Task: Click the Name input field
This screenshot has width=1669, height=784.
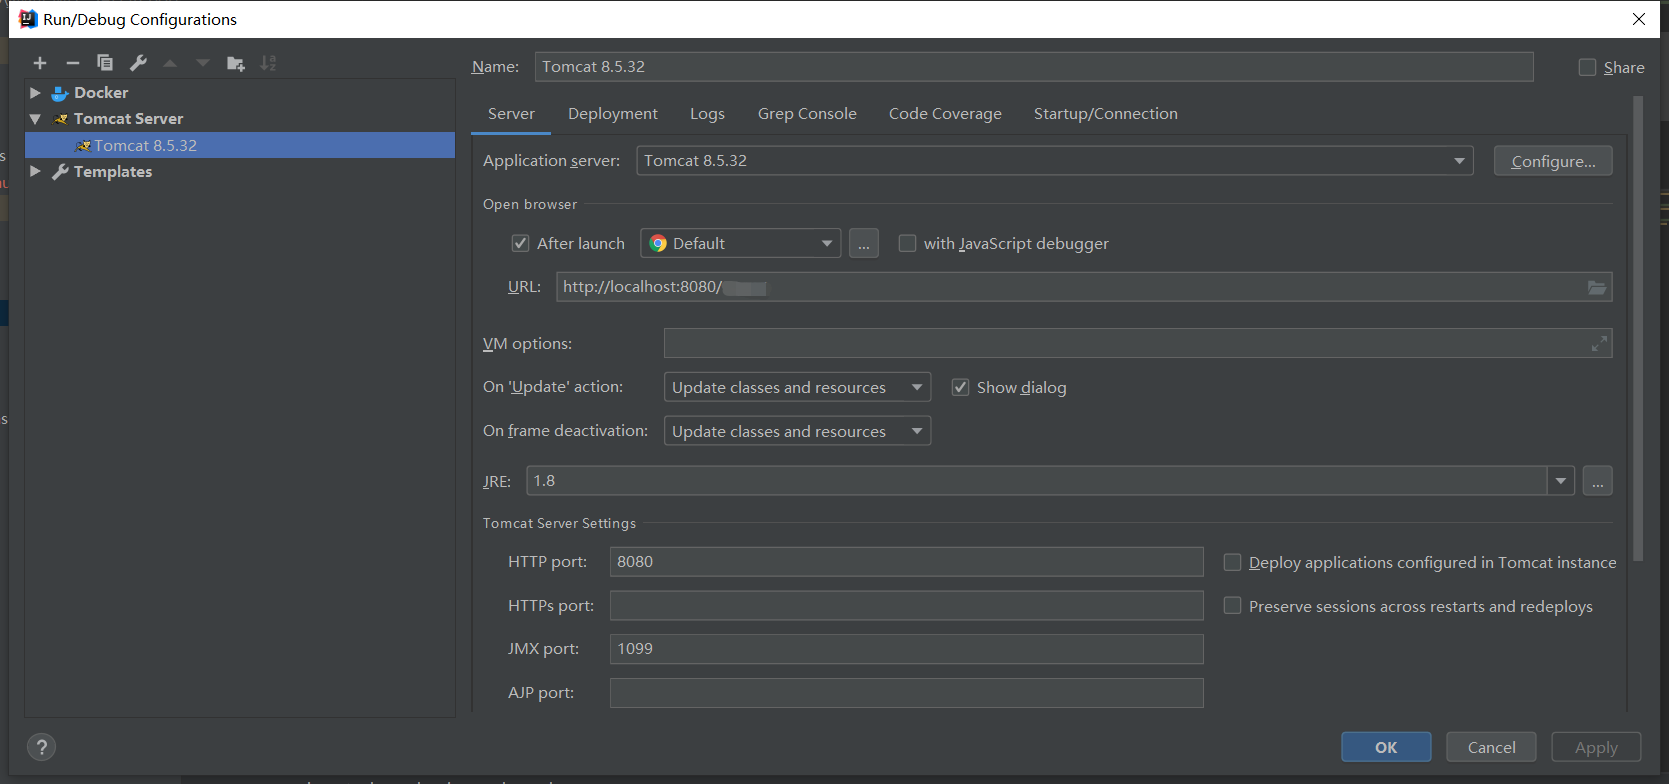Action: 1034,67
